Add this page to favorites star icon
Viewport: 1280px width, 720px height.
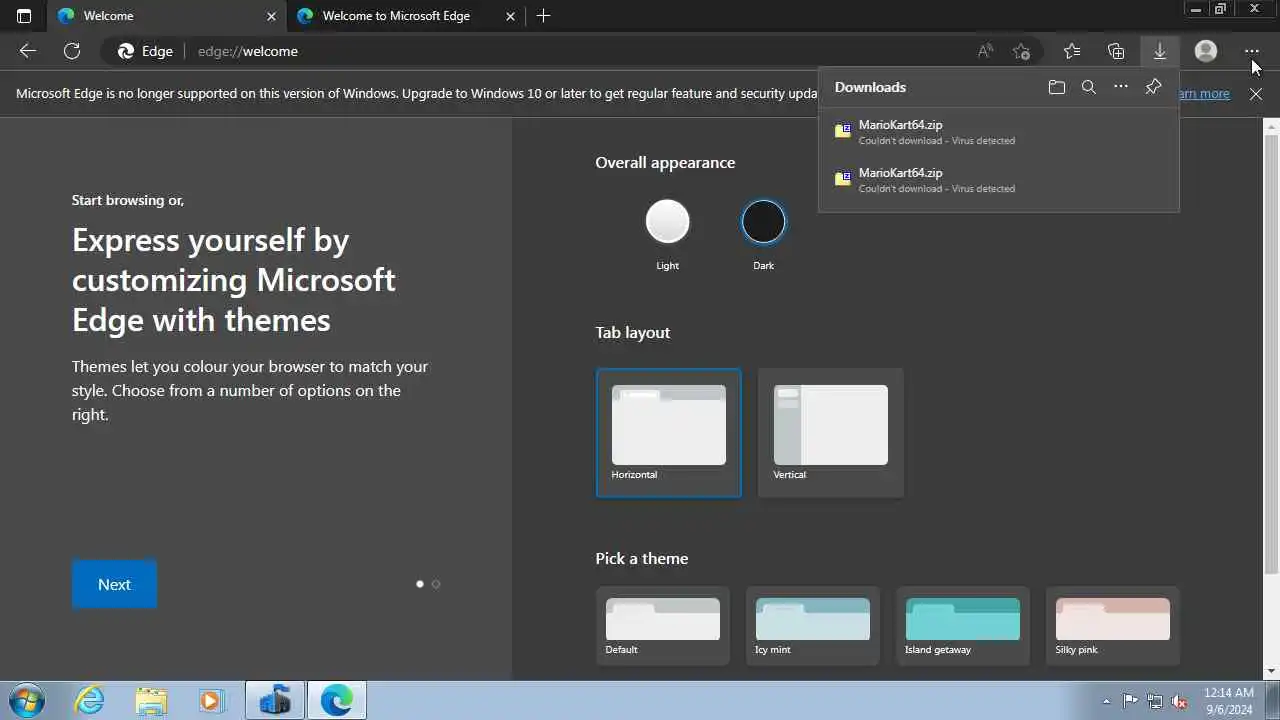click(1021, 51)
